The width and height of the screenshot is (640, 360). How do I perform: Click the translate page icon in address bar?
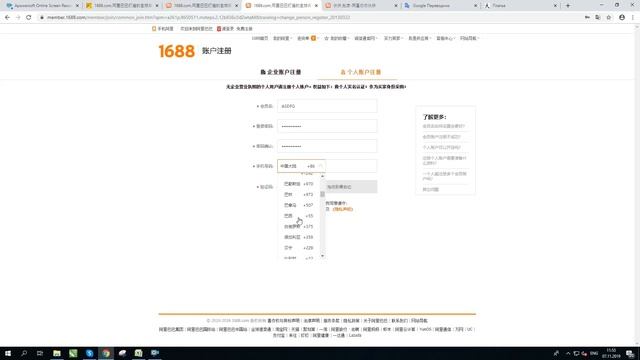[598, 18]
